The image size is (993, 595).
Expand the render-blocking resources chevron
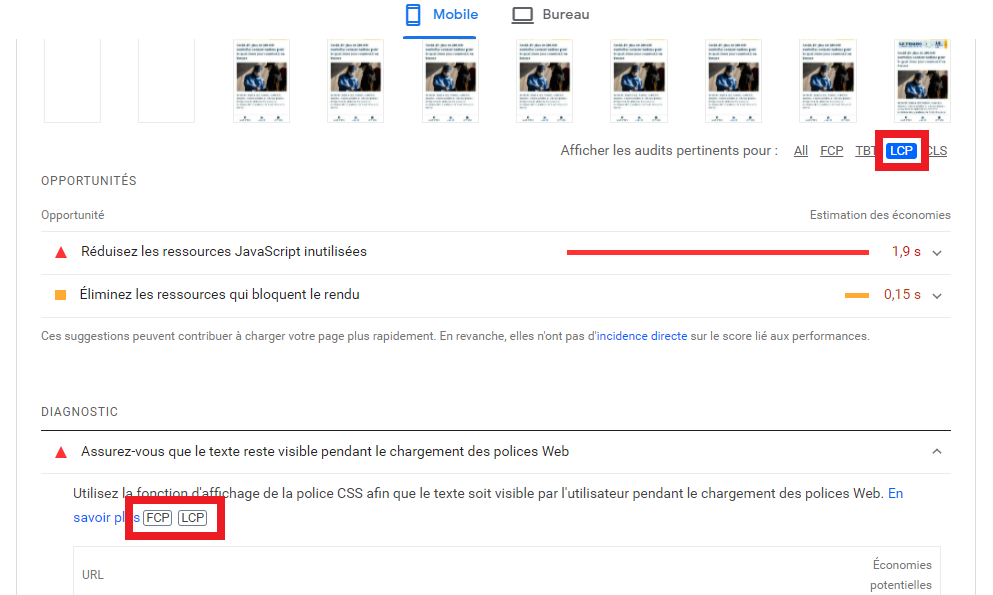pyautogui.click(x=937, y=296)
